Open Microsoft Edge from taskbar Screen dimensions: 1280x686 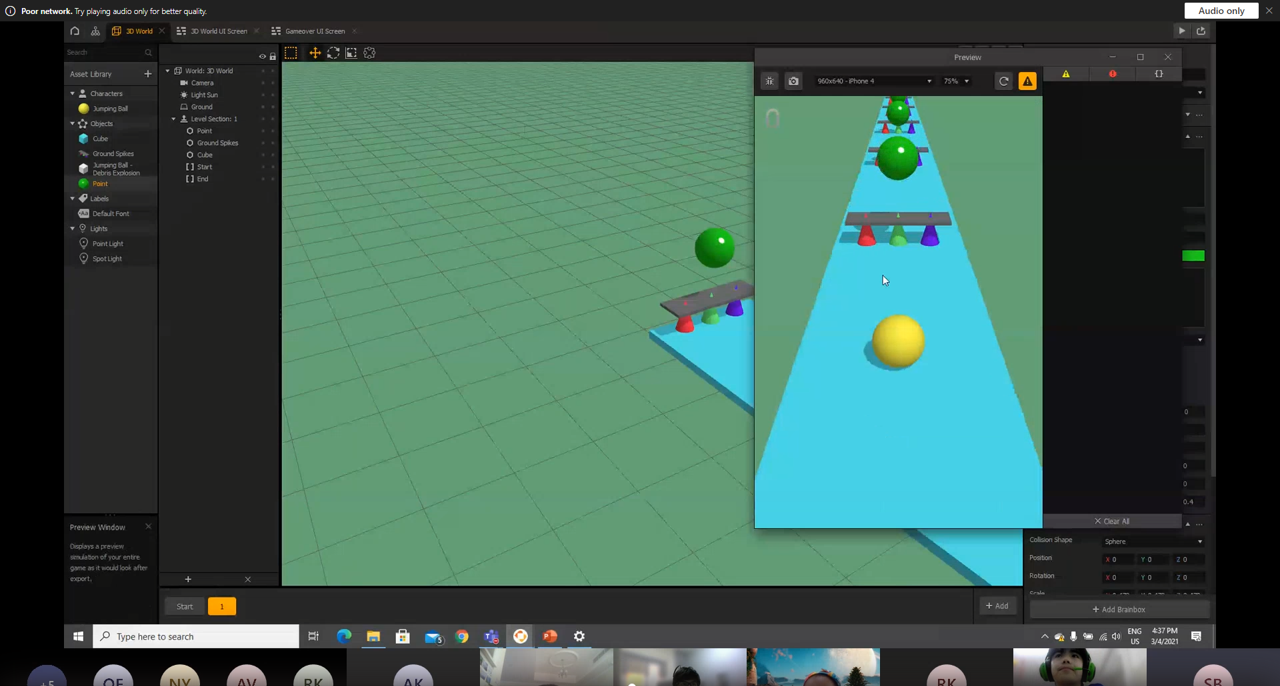344,636
